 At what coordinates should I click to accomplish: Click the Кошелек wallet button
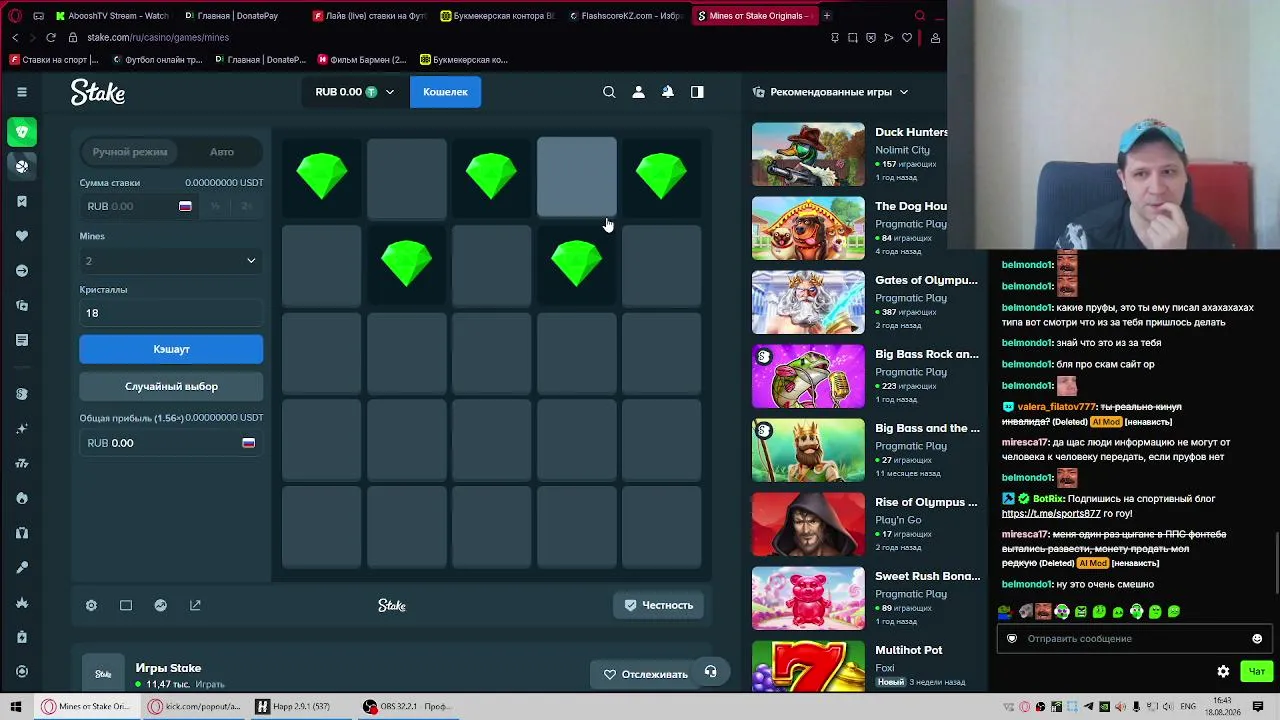(445, 92)
